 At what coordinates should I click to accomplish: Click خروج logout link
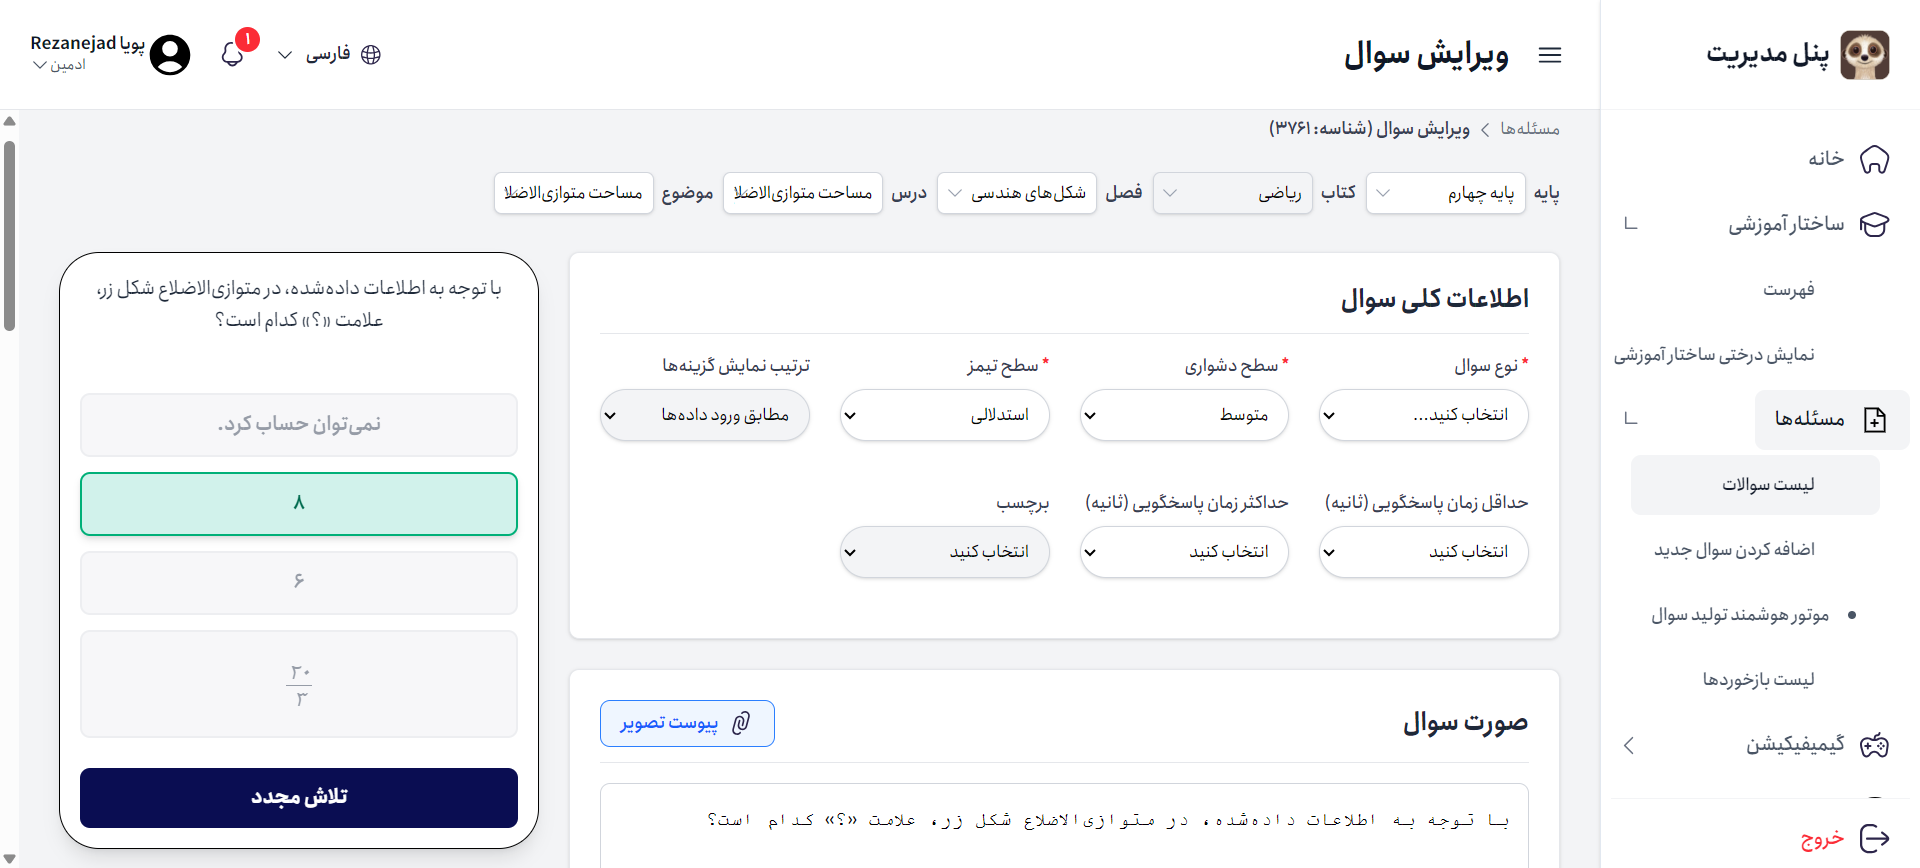pos(1822,838)
